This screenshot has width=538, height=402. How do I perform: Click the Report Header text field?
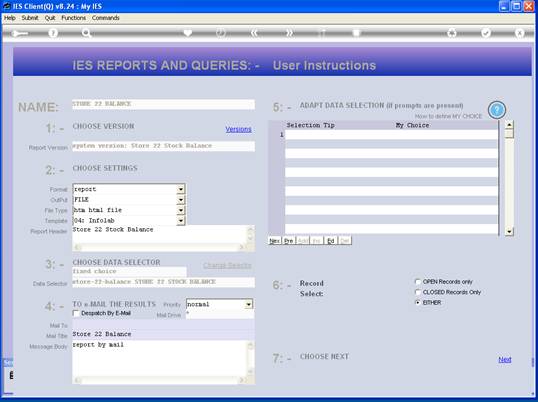pyautogui.click(x=160, y=234)
